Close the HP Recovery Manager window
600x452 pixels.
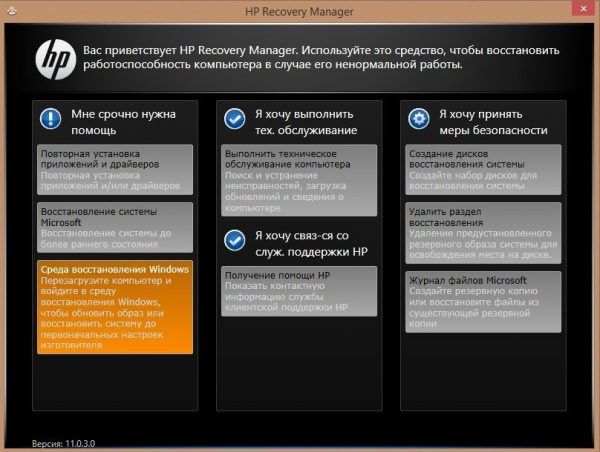point(583,8)
